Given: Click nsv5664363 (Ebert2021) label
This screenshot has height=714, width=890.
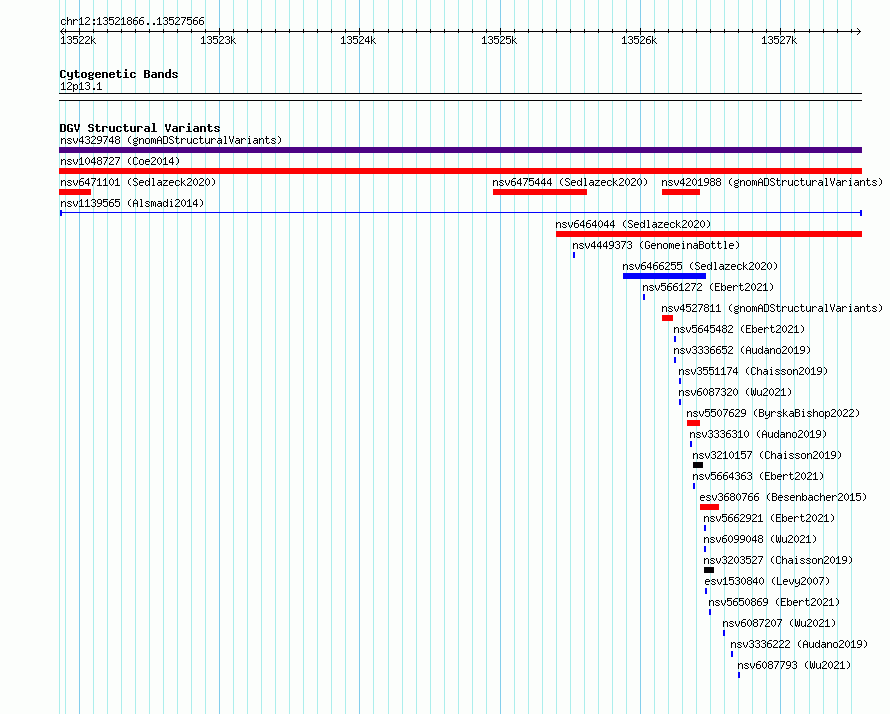Looking at the screenshot, I should [758, 476].
